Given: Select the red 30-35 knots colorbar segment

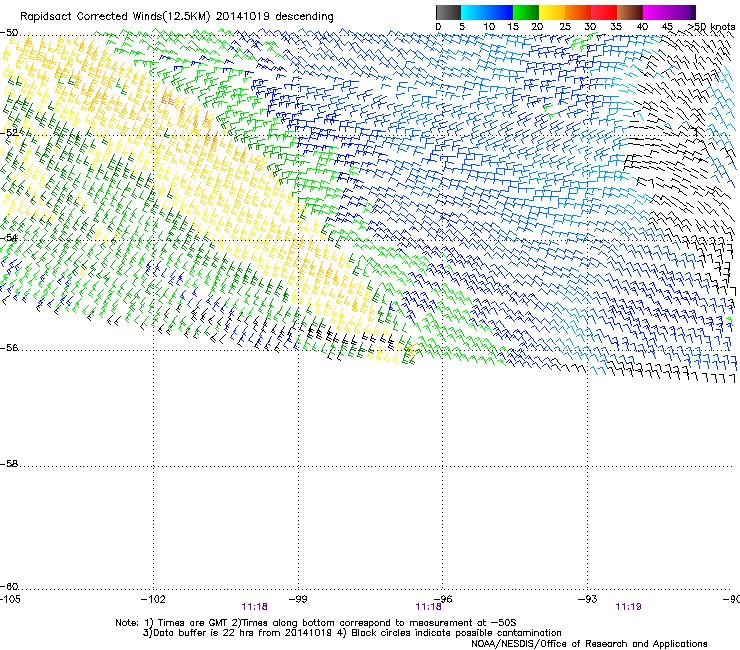Looking at the screenshot, I should [604, 12].
